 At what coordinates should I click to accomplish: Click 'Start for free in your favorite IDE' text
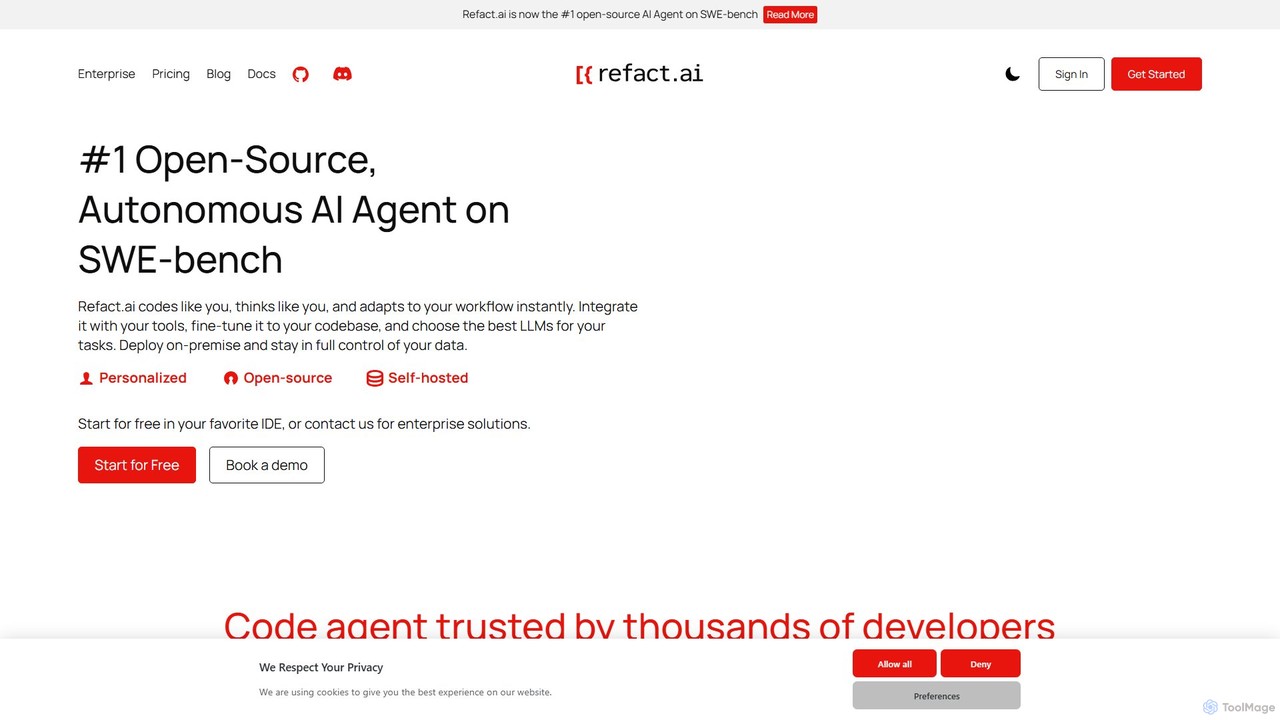(x=304, y=424)
